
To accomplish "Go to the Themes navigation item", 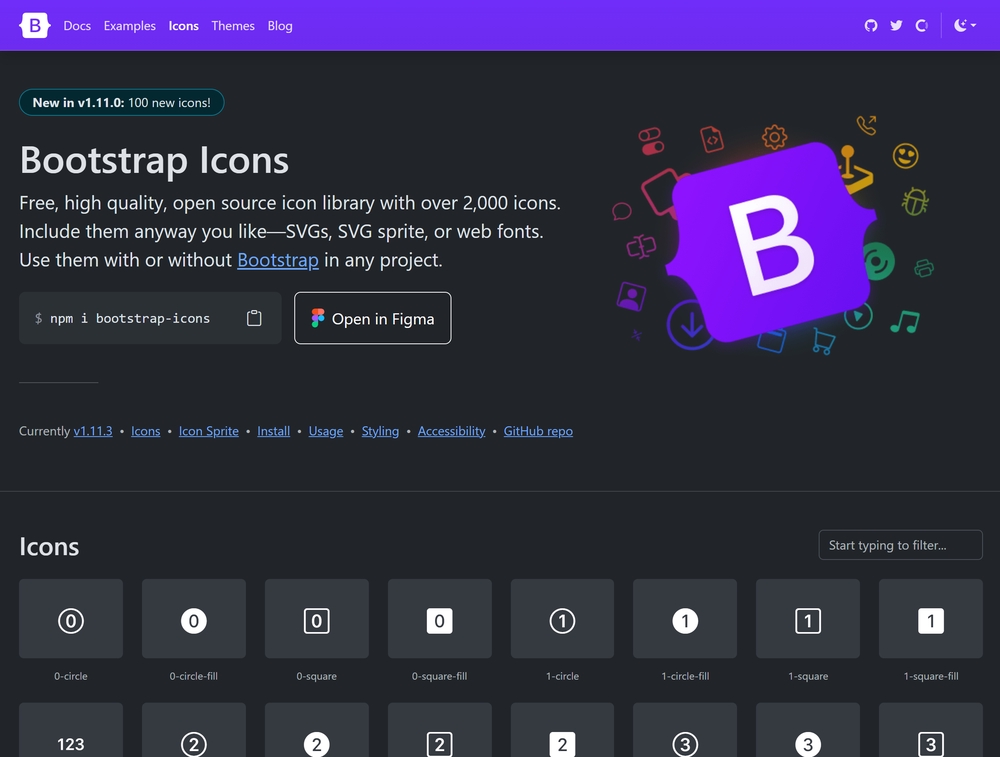I will pyautogui.click(x=233, y=26).
